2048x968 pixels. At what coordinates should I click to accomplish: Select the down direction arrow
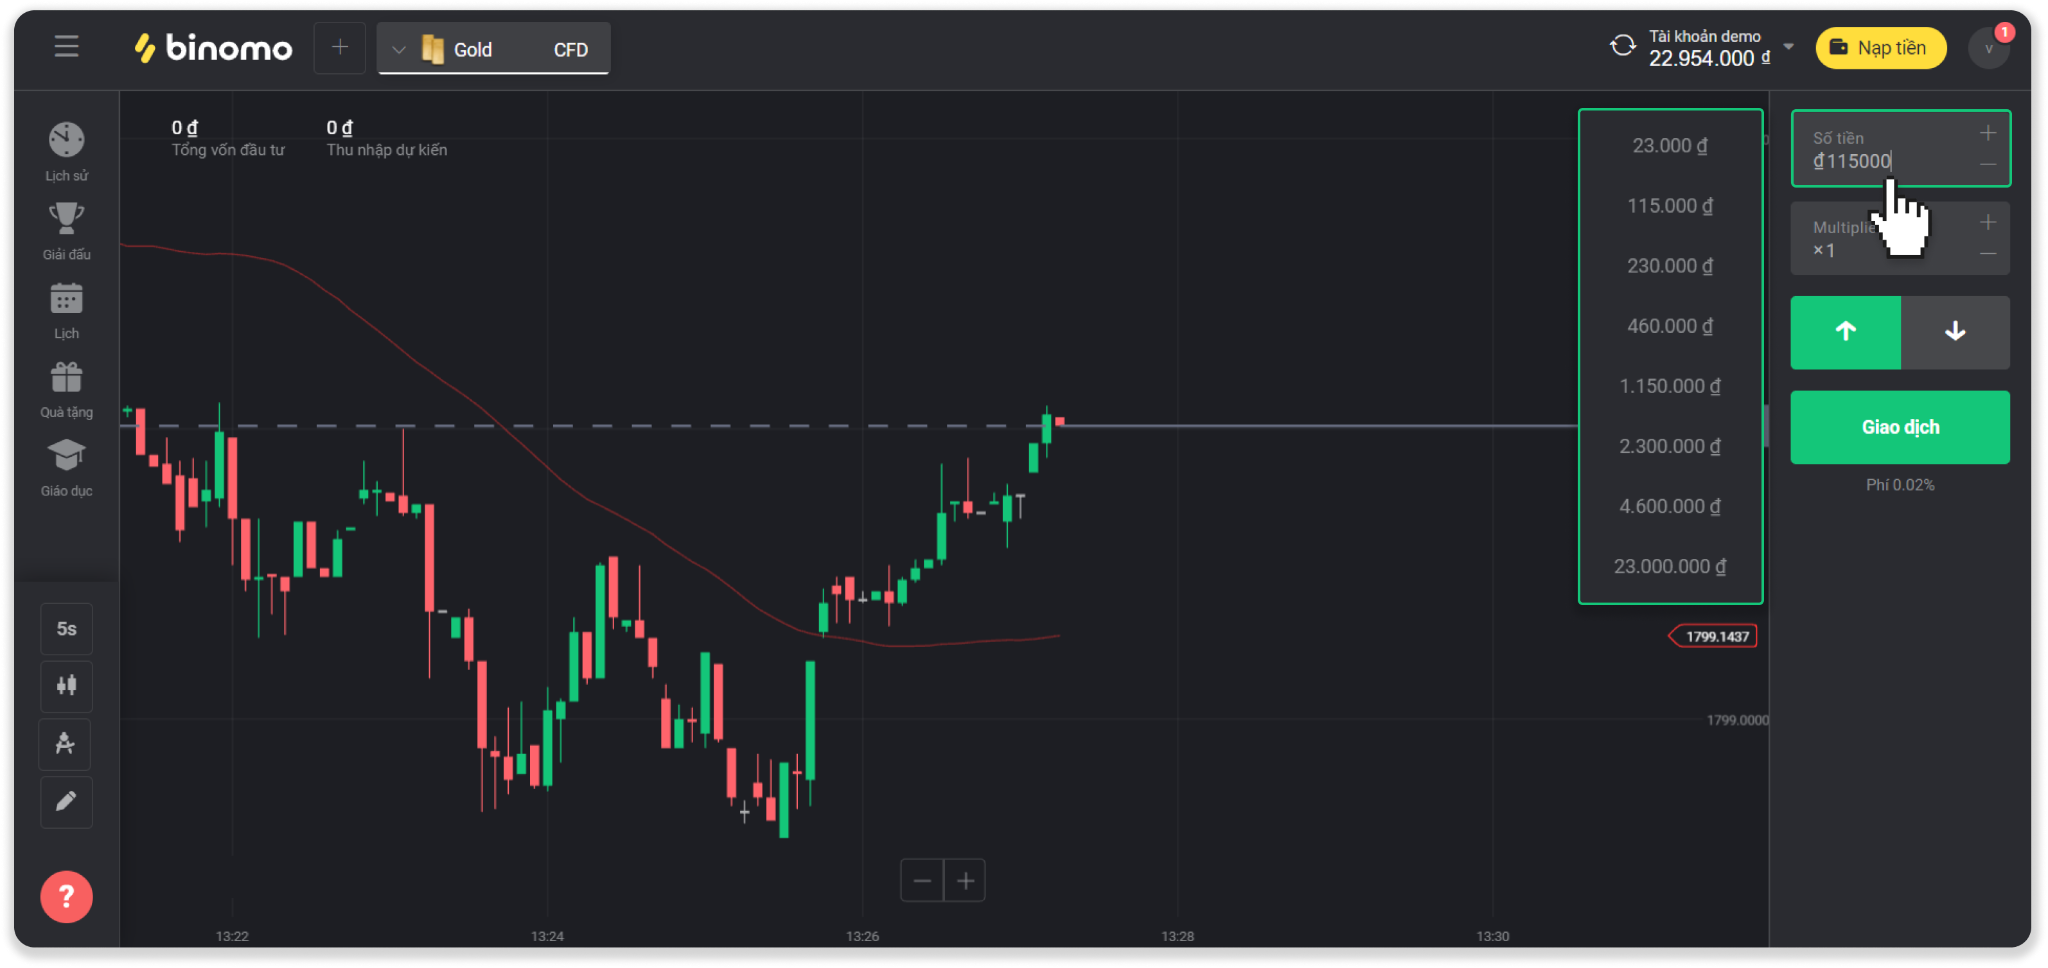click(1955, 332)
